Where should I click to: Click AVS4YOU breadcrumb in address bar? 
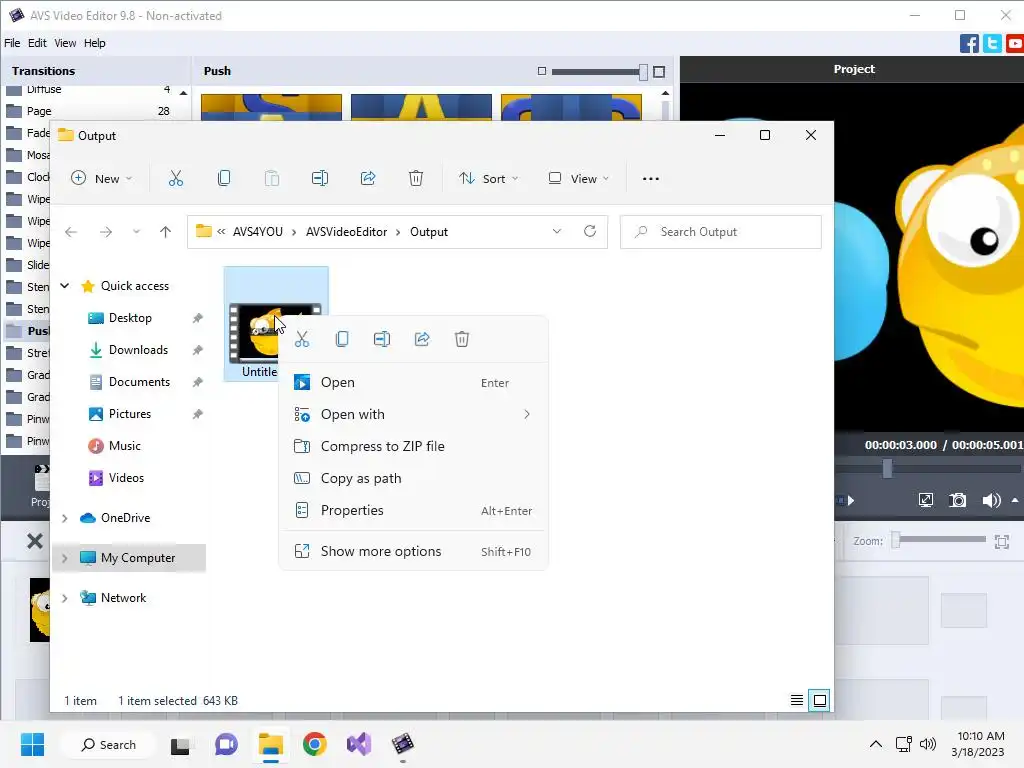(258, 232)
